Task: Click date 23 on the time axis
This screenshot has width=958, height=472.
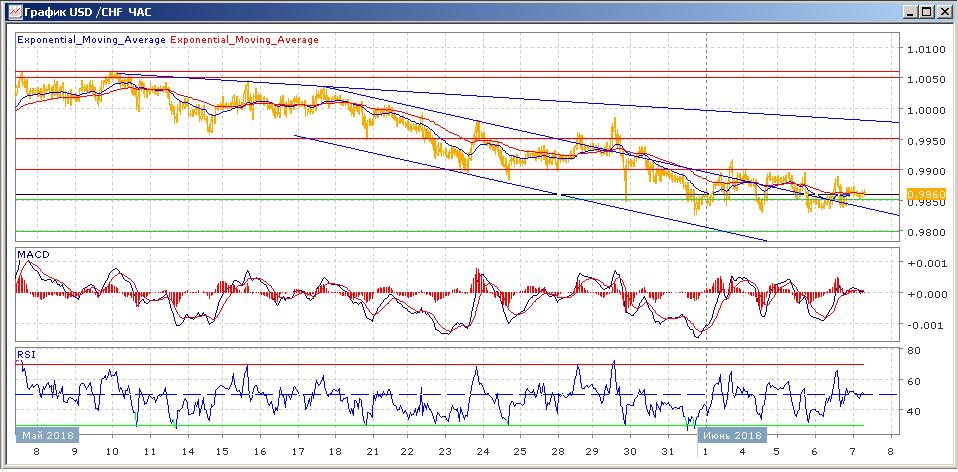Action: (445, 452)
